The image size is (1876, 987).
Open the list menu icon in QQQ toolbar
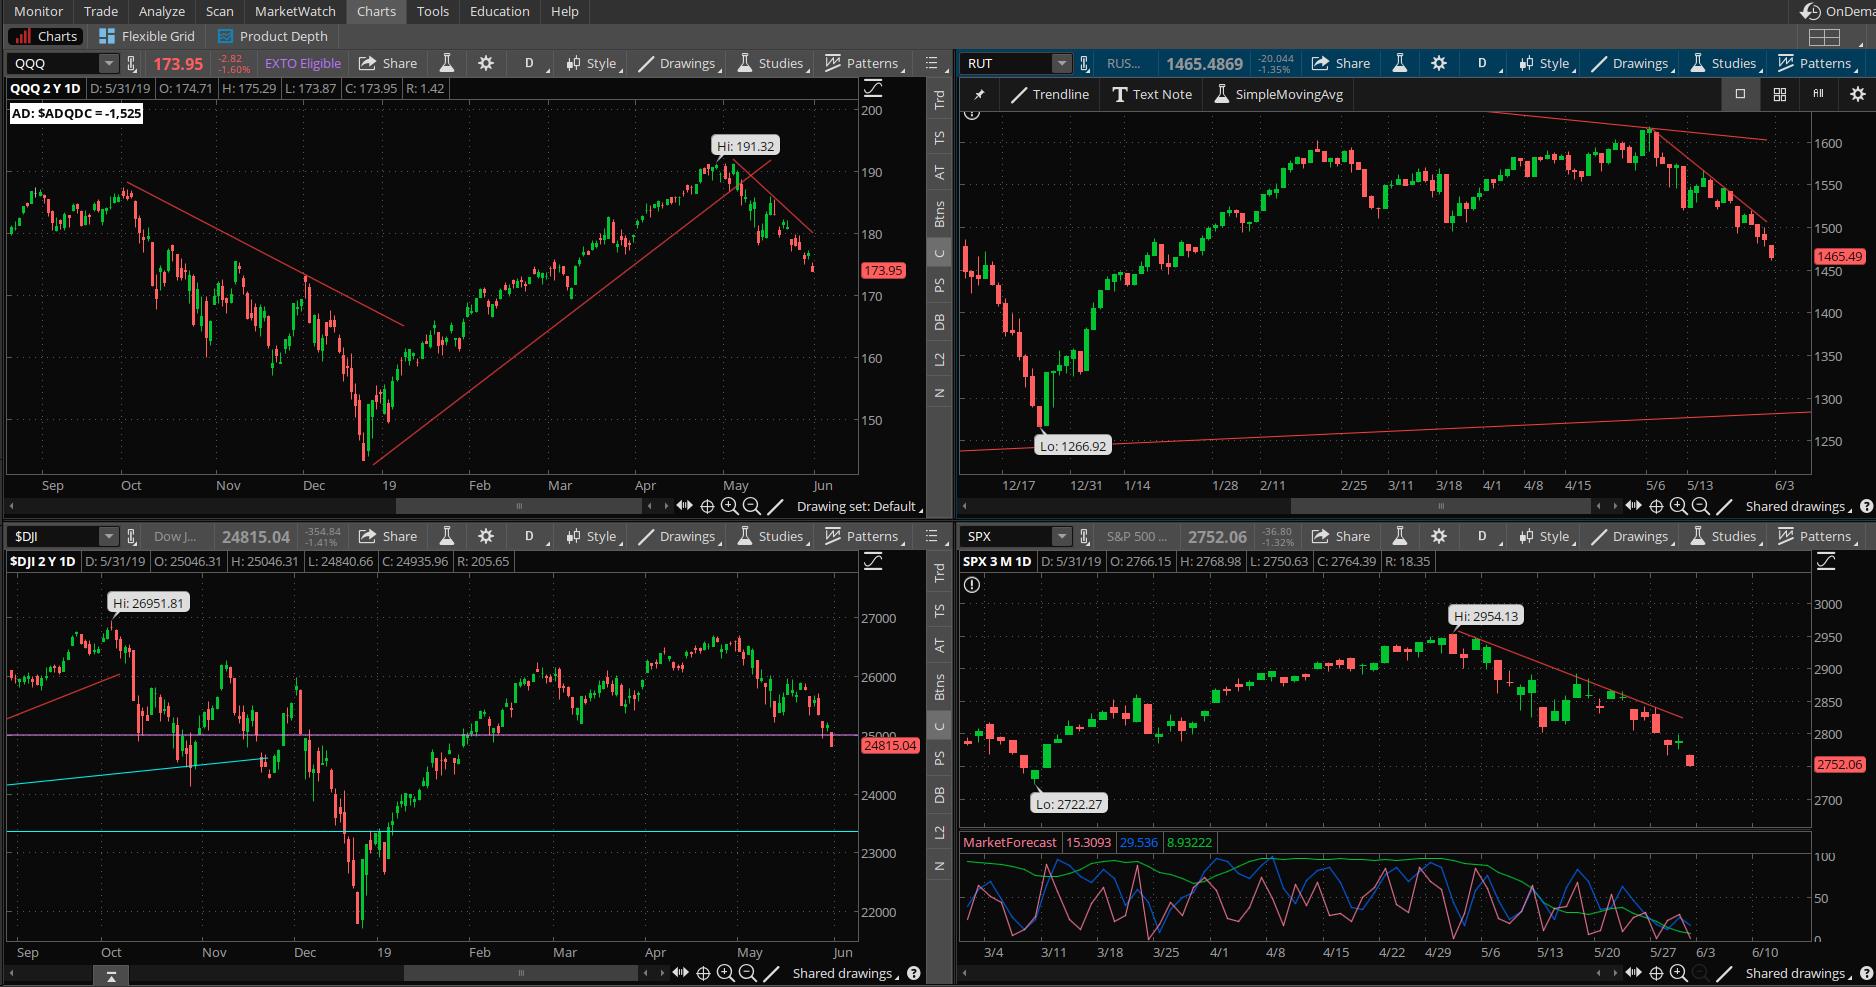pyautogui.click(x=932, y=63)
